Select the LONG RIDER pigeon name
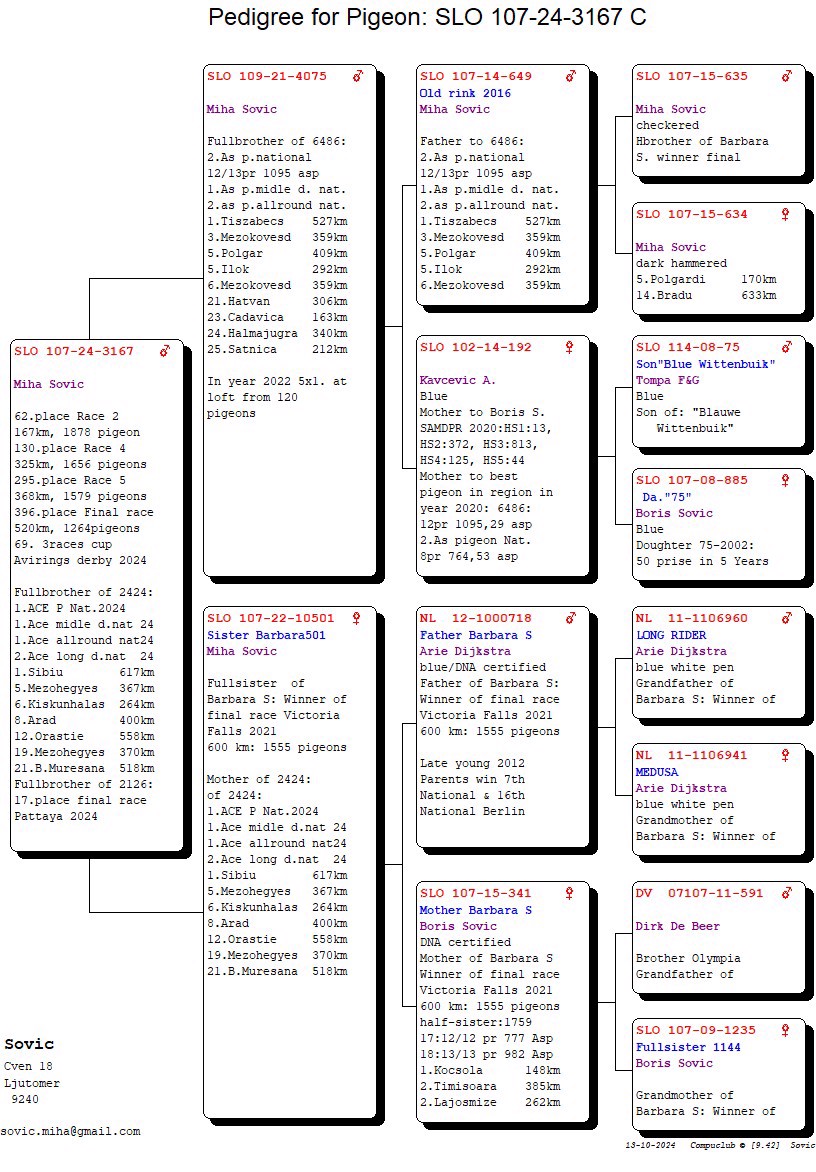Image resolution: width=816 pixels, height=1172 pixels. (x=671, y=635)
